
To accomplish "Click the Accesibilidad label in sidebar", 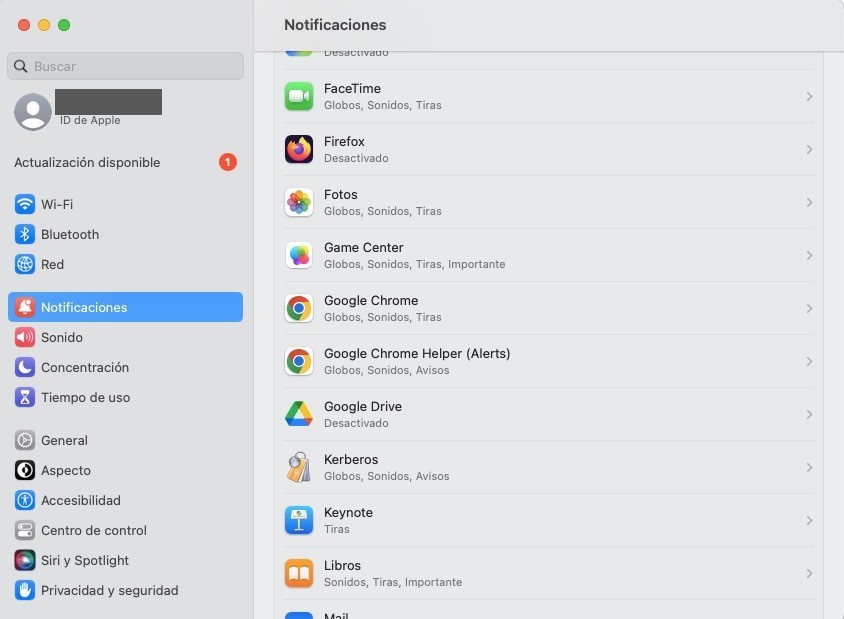I will click(81, 500).
